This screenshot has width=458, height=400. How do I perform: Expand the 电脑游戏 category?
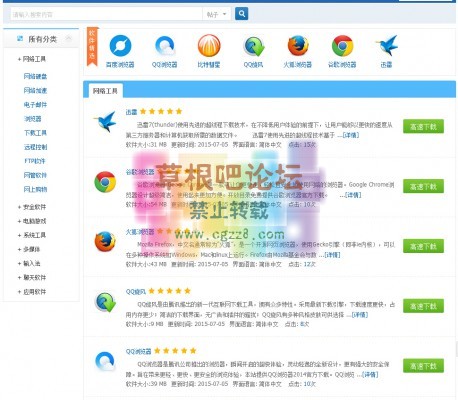click(x=32, y=221)
